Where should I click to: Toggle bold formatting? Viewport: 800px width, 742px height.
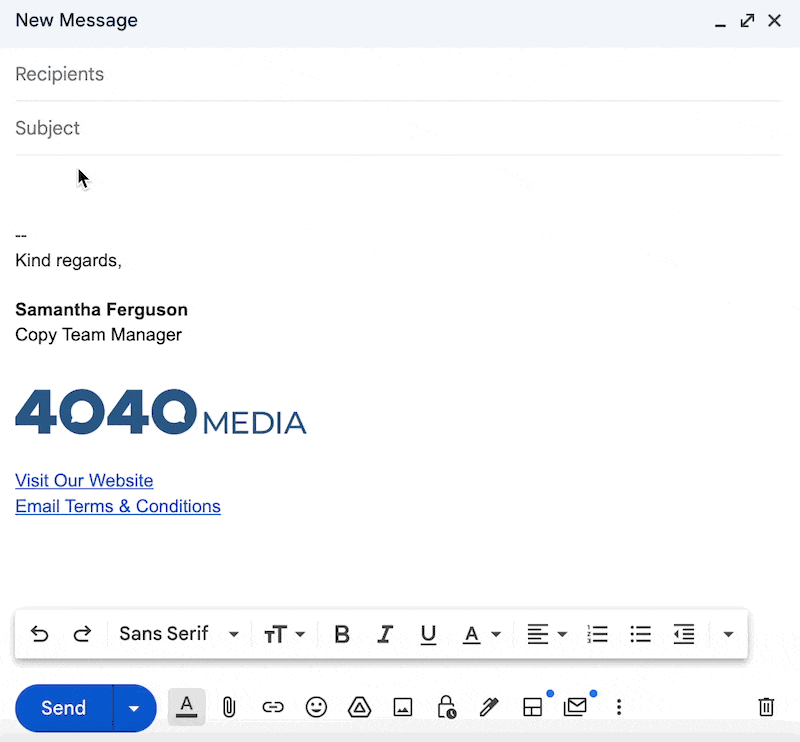[x=342, y=634]
